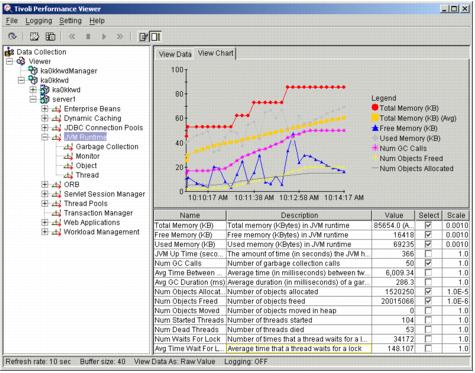Click the fast-forward toolbar icon
Screen dimensions: 475x373
(x=120, y=36)
